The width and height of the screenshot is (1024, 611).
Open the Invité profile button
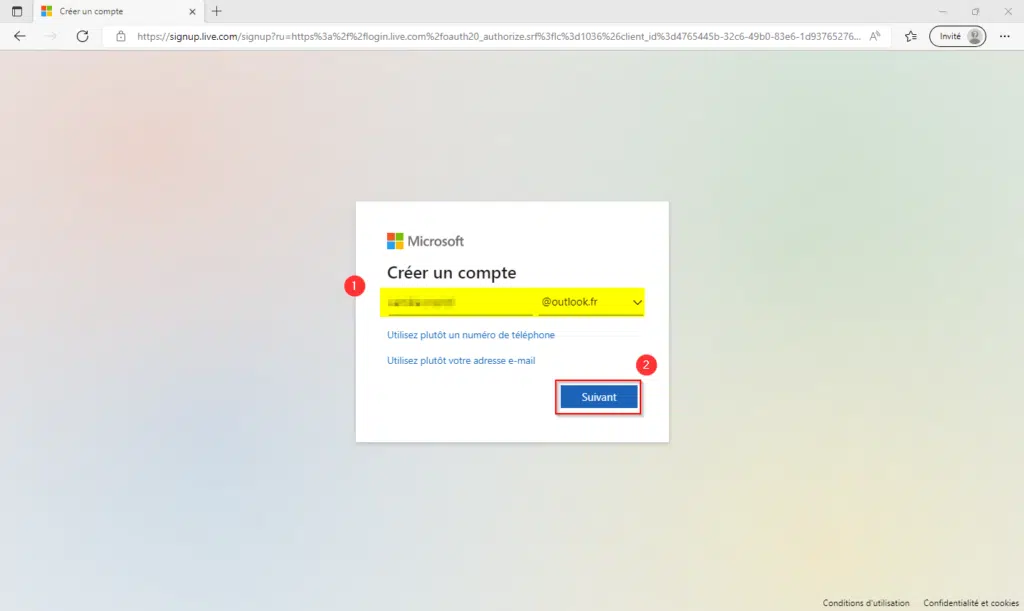[x=957, y=37]
